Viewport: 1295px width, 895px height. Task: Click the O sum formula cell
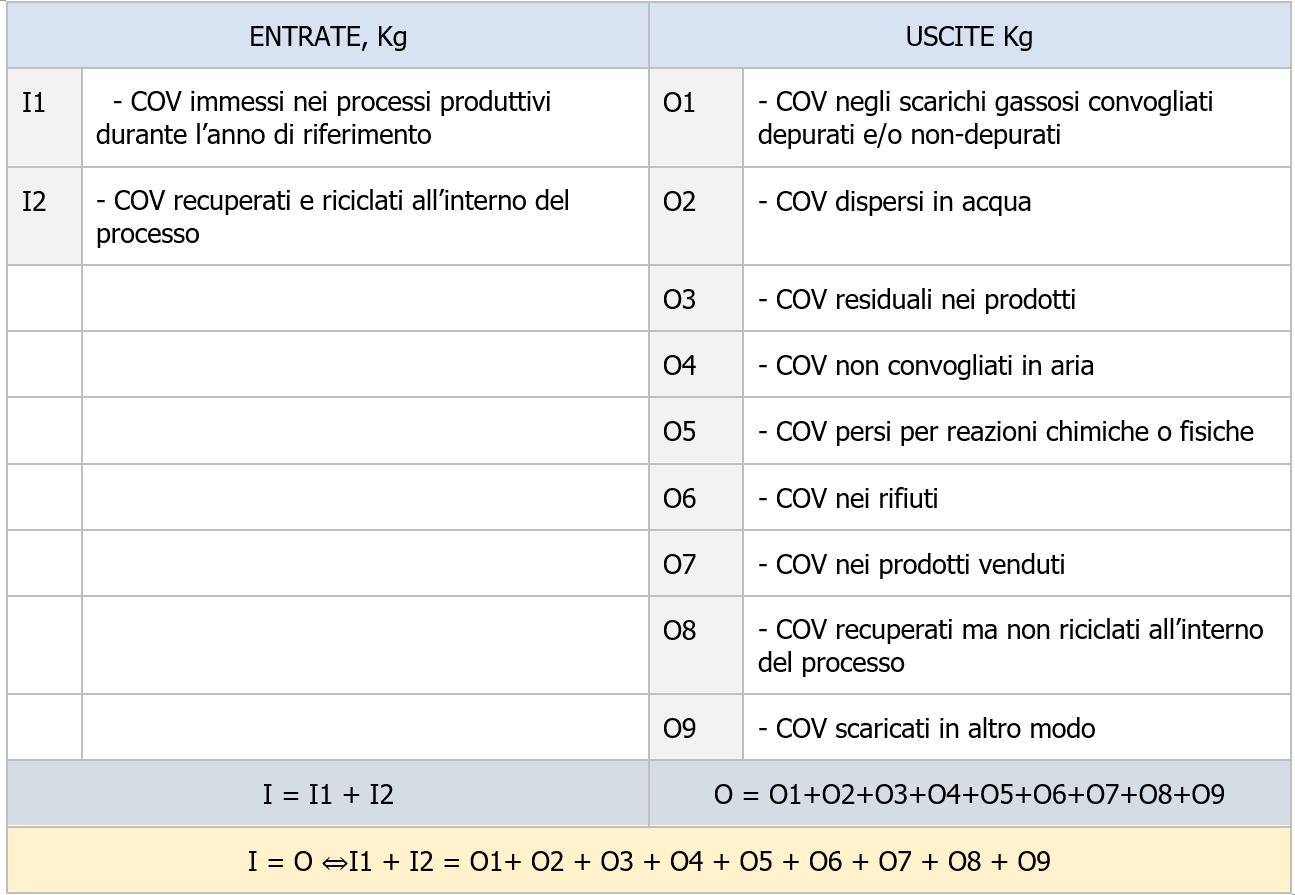coord(969,794)
